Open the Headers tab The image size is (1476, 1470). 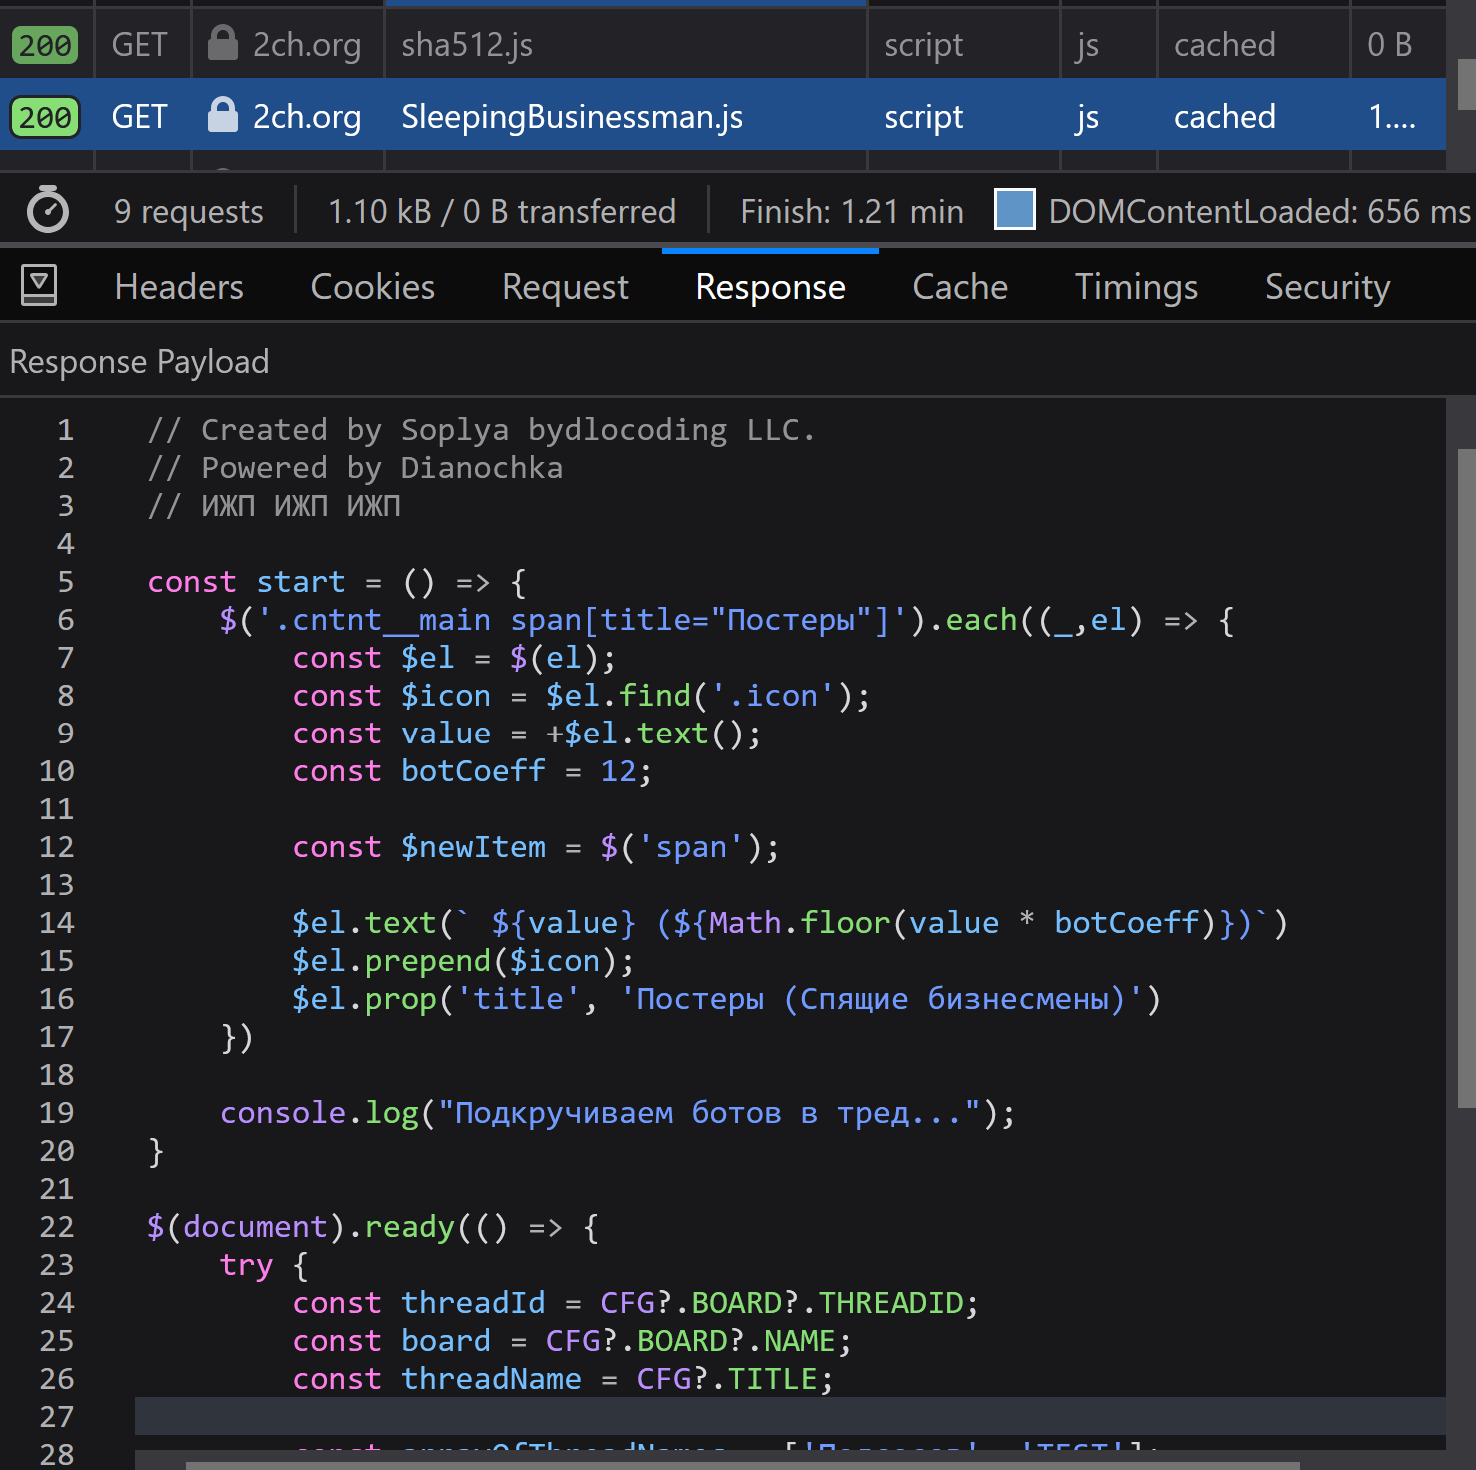pos(179,287)
